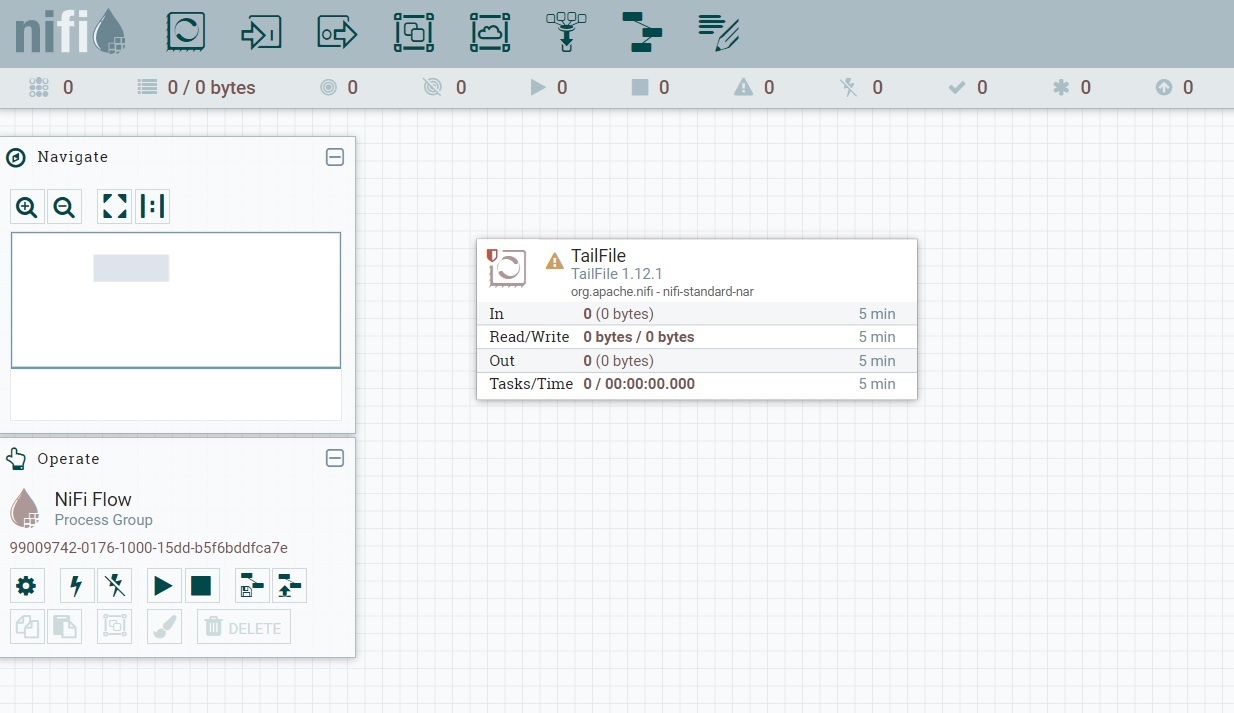Click the Operate panel title
The width and height of the screenshot is (1234, 713).
point(68,459)
